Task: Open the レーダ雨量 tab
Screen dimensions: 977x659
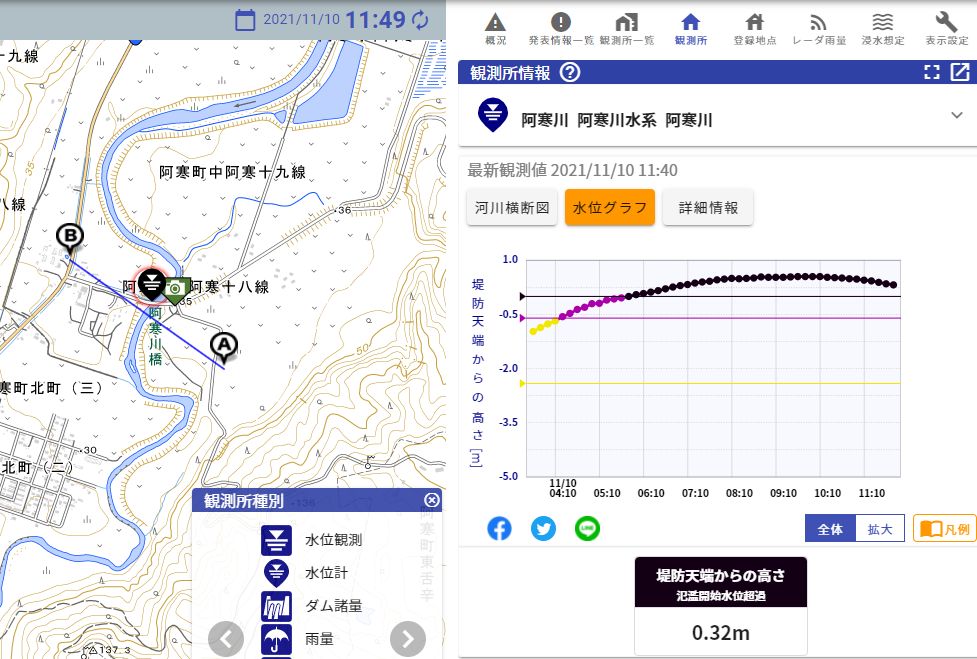Action: 819,29
